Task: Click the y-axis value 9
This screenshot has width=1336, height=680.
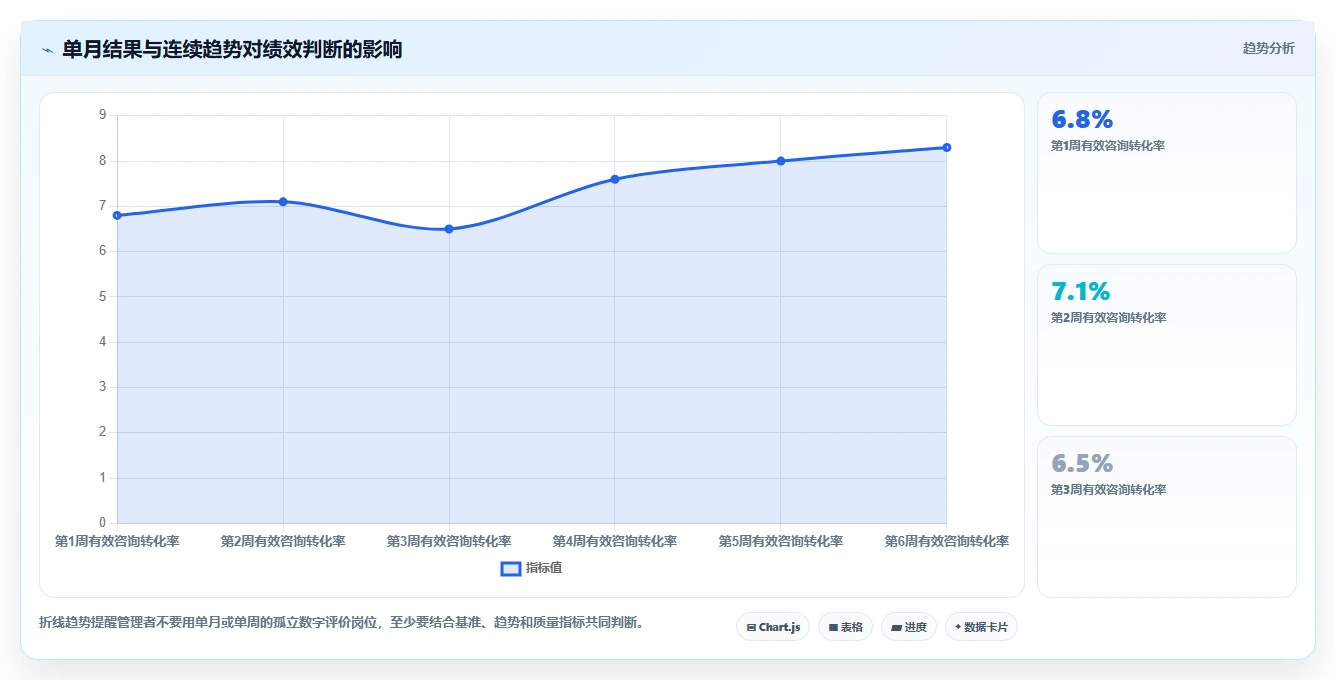Action: 102,115
